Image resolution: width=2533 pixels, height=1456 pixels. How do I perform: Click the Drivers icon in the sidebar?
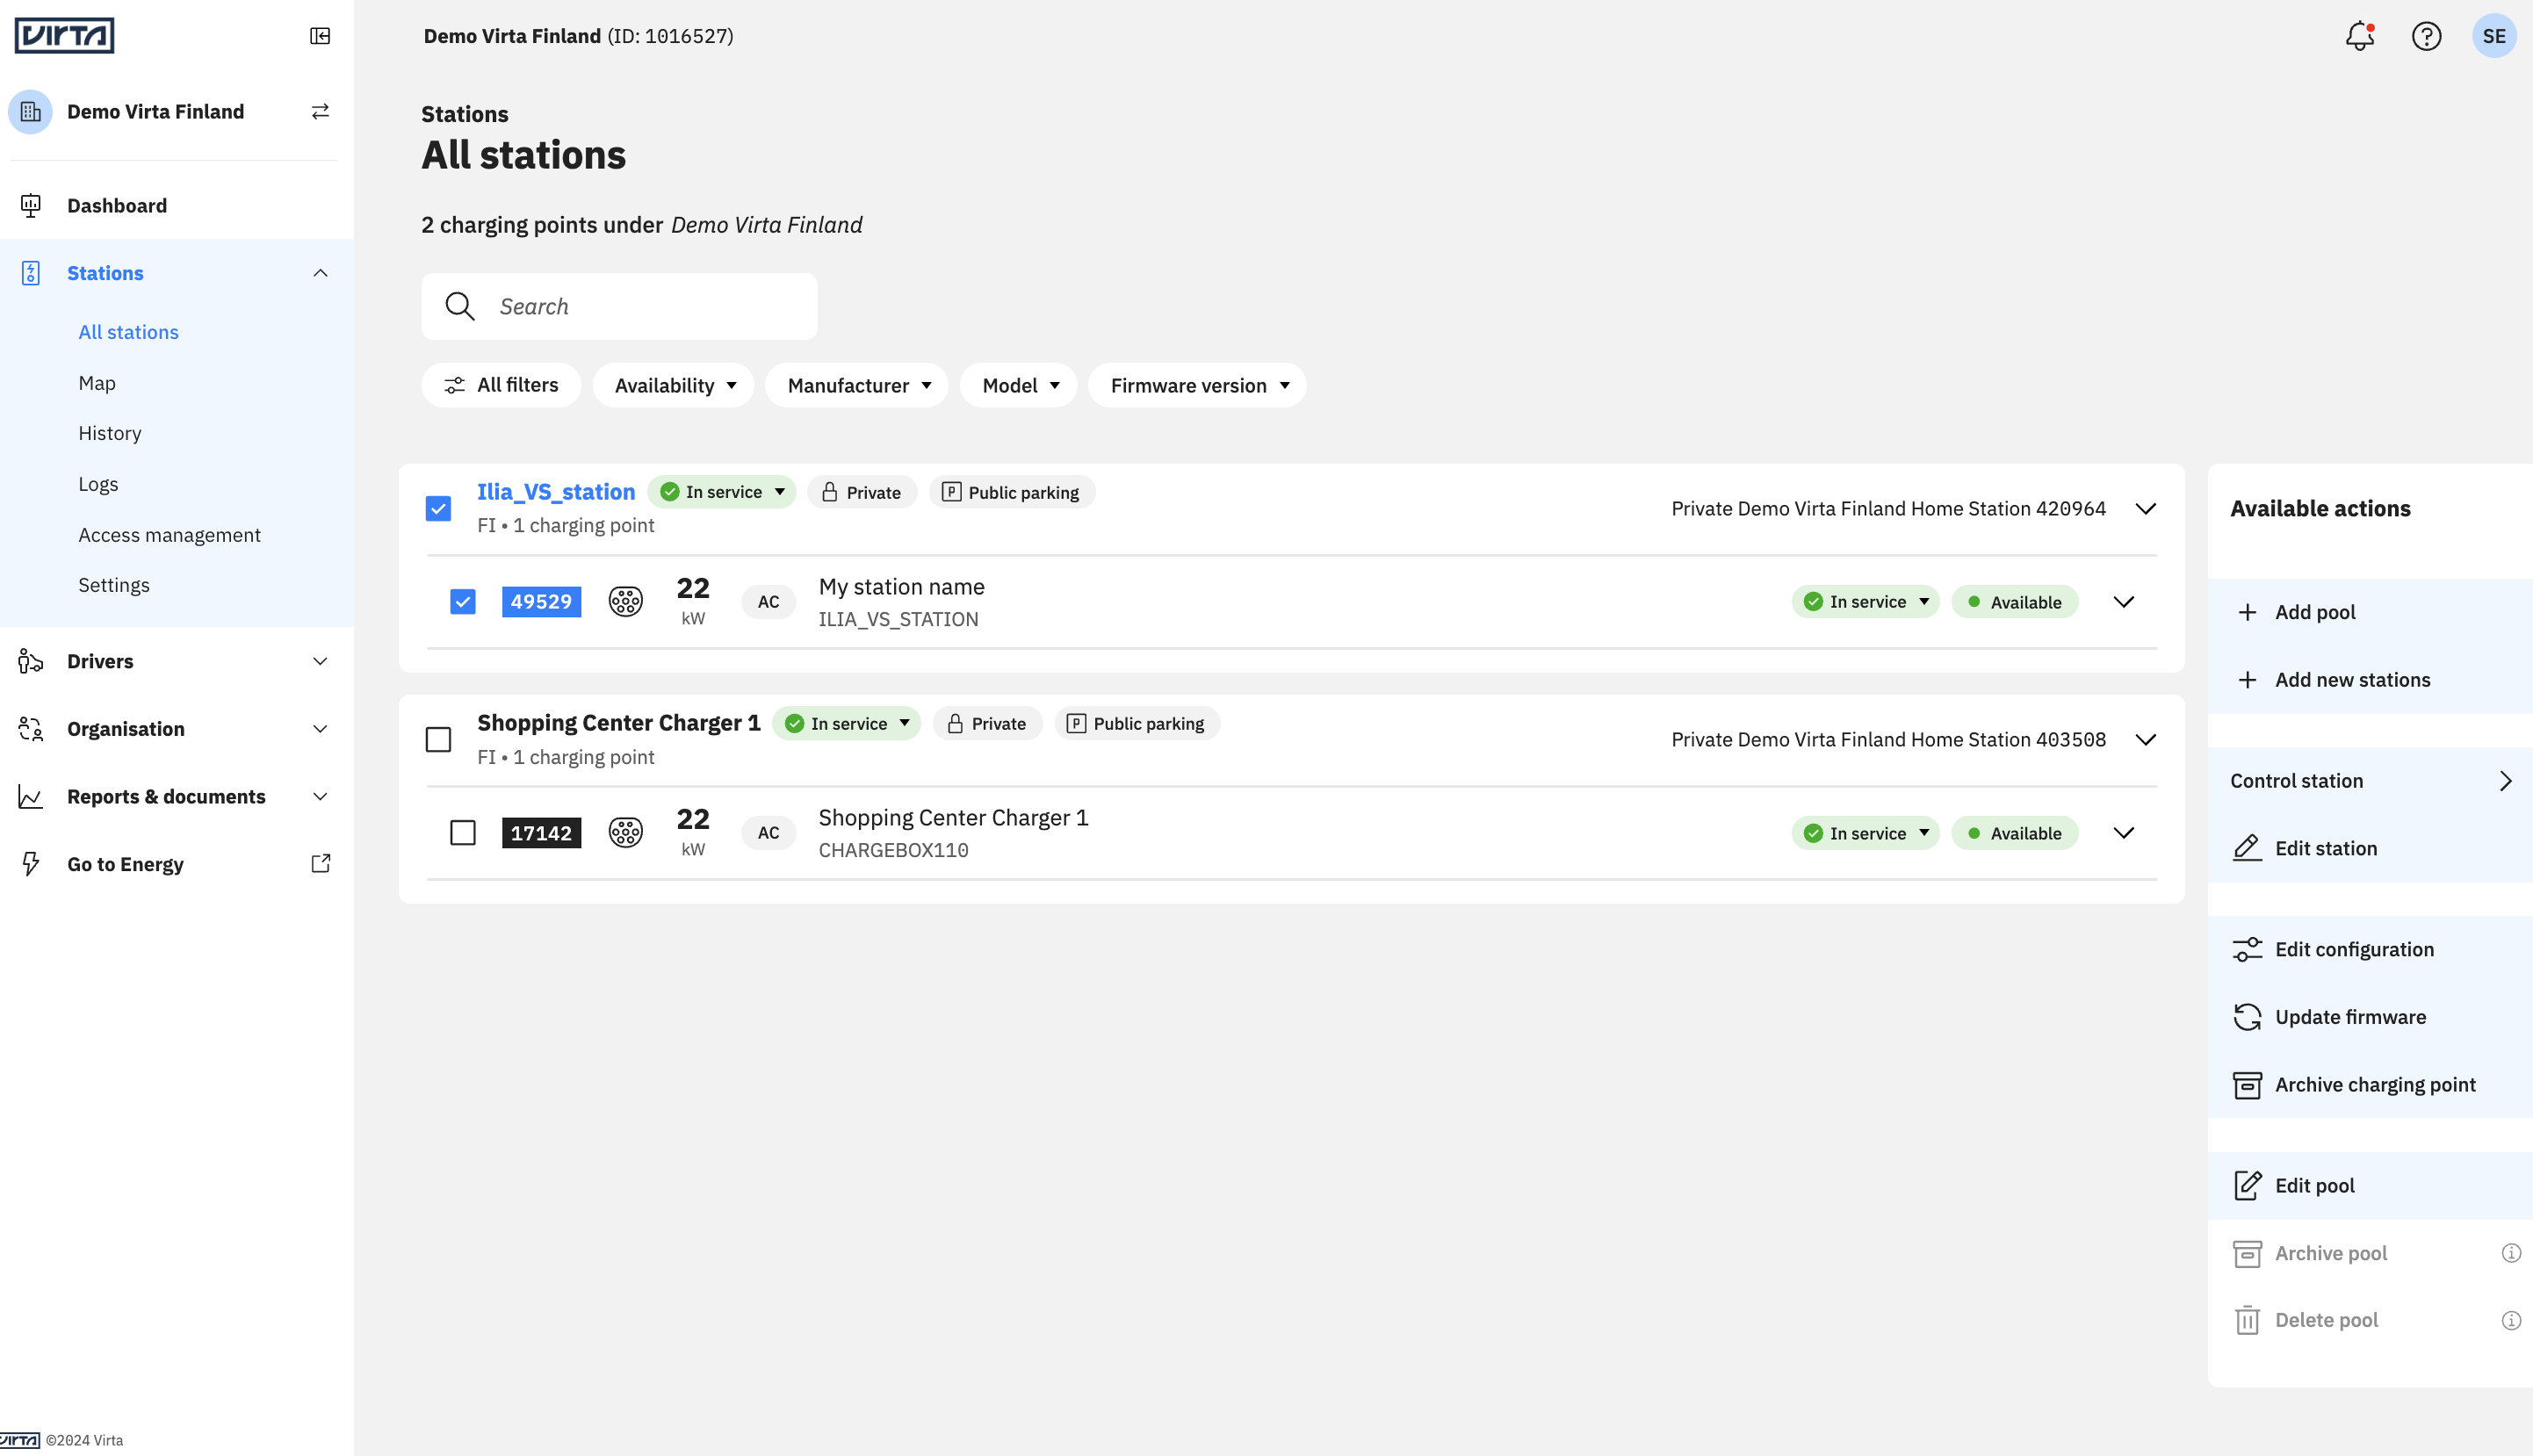(30, 661)
